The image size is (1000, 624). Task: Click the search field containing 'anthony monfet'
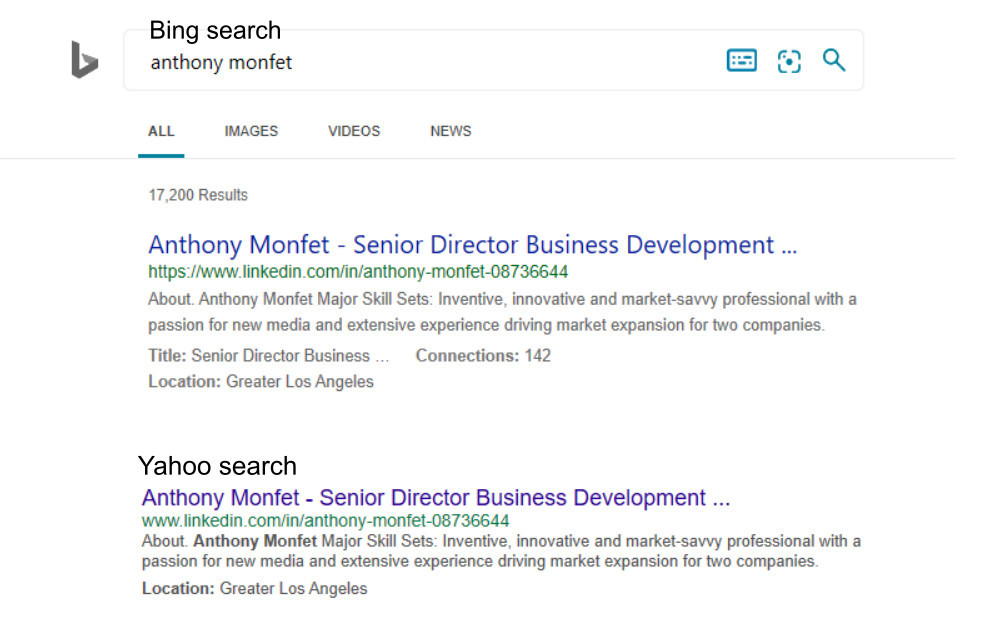coord(493,60)
